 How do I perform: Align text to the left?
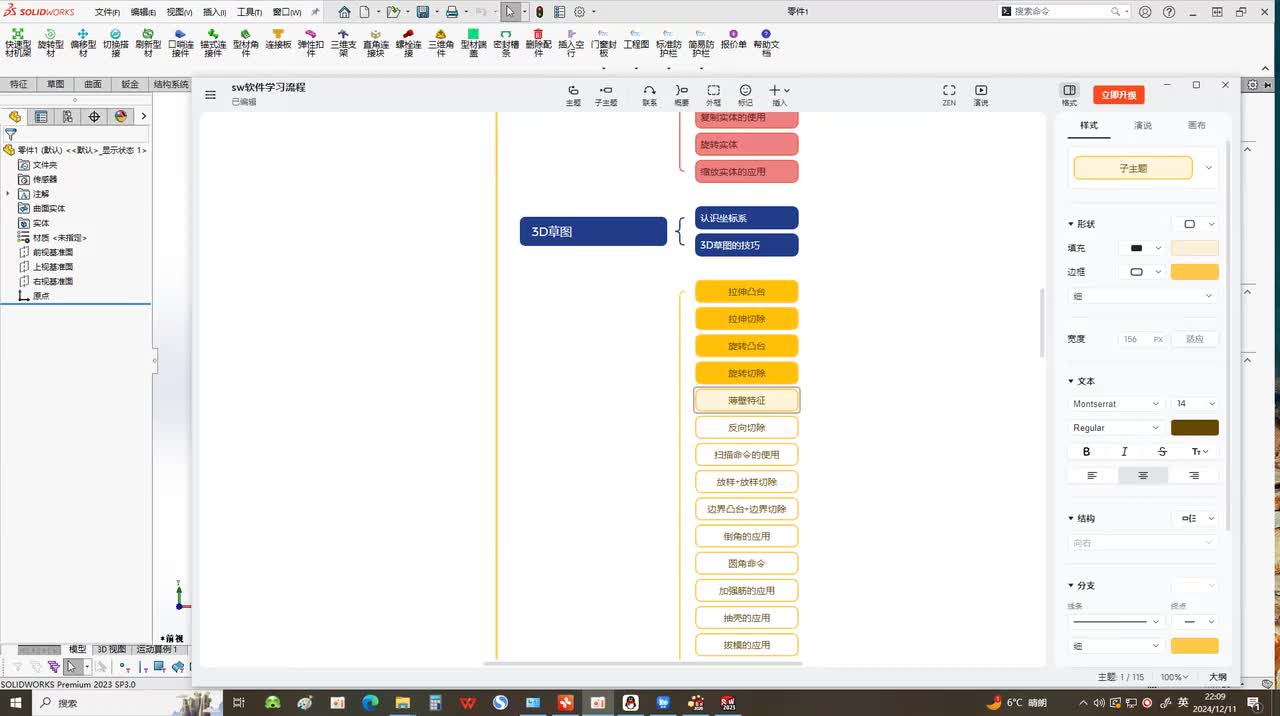[1092, 476]
